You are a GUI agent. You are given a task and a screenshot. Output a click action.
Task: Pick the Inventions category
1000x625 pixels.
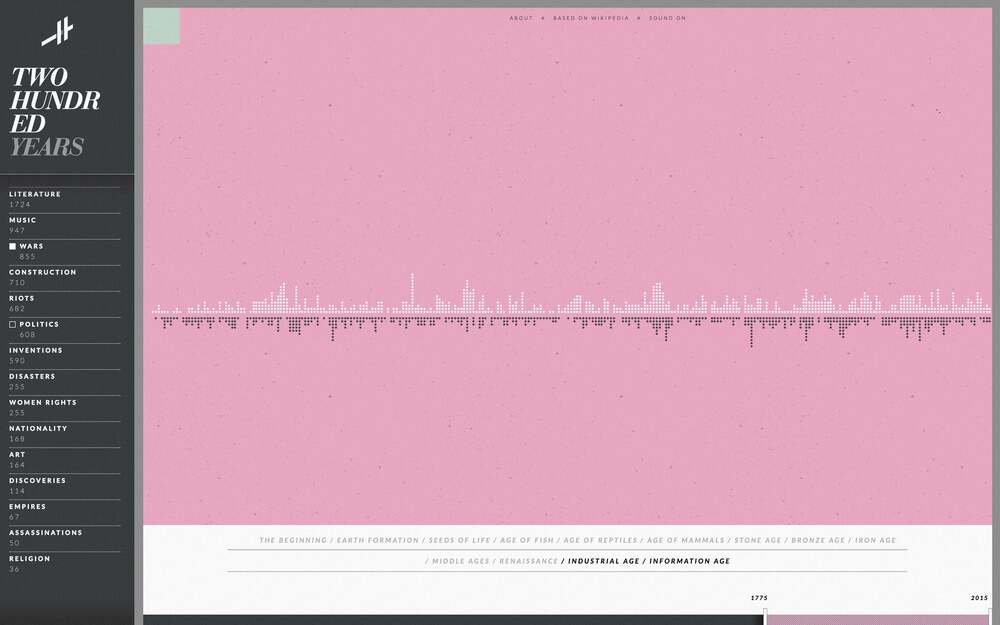pyautogui.click(x=36, y=350)
